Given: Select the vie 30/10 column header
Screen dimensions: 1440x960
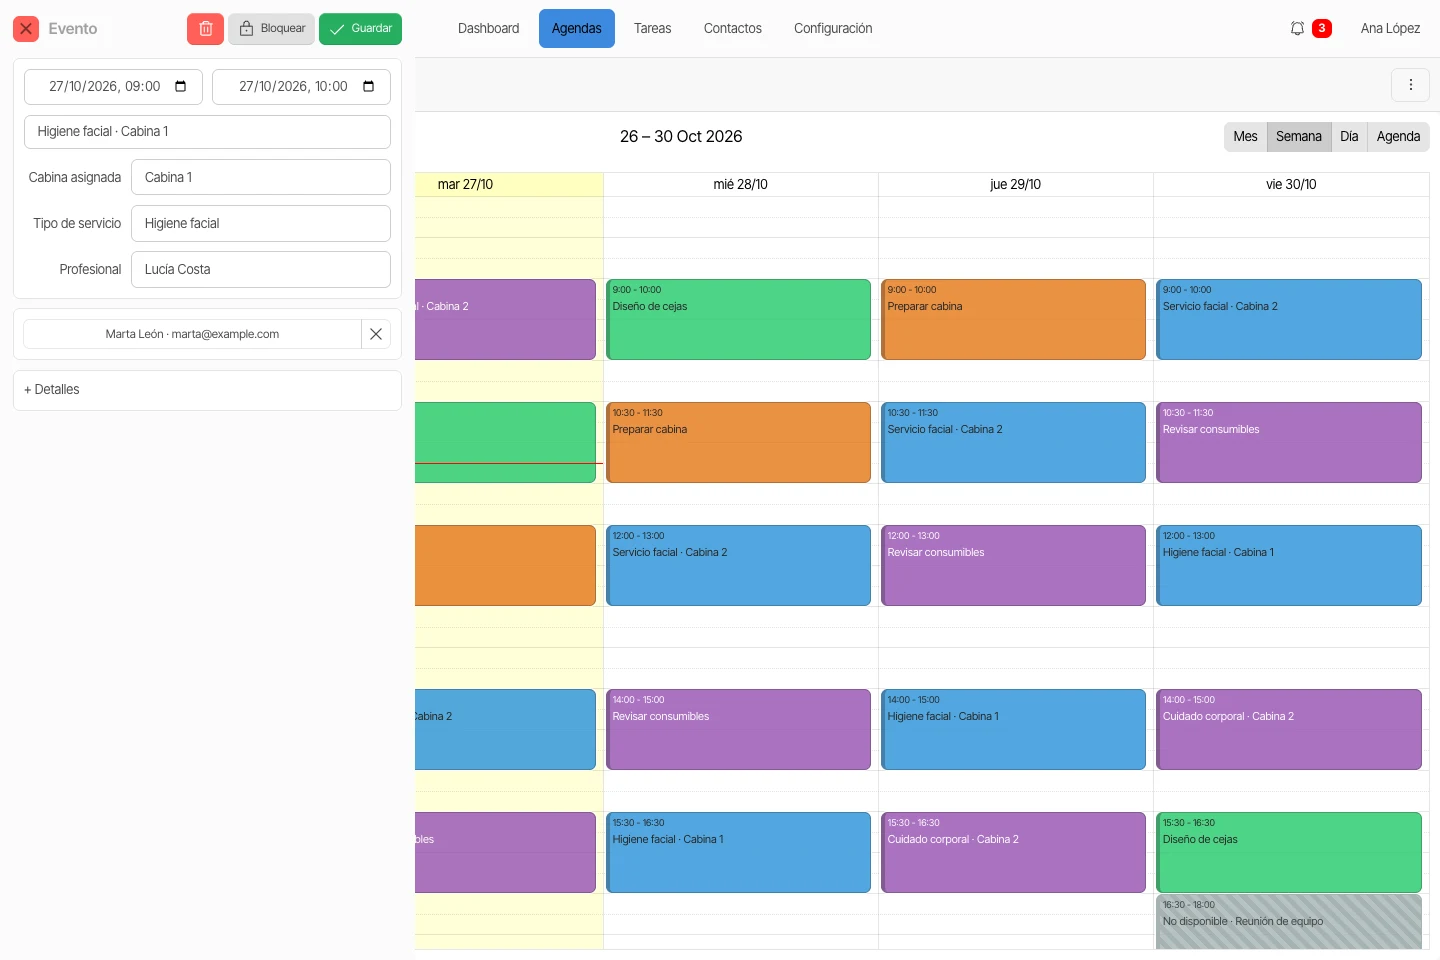Looking at the screenshot, I should click(1291, 185).
